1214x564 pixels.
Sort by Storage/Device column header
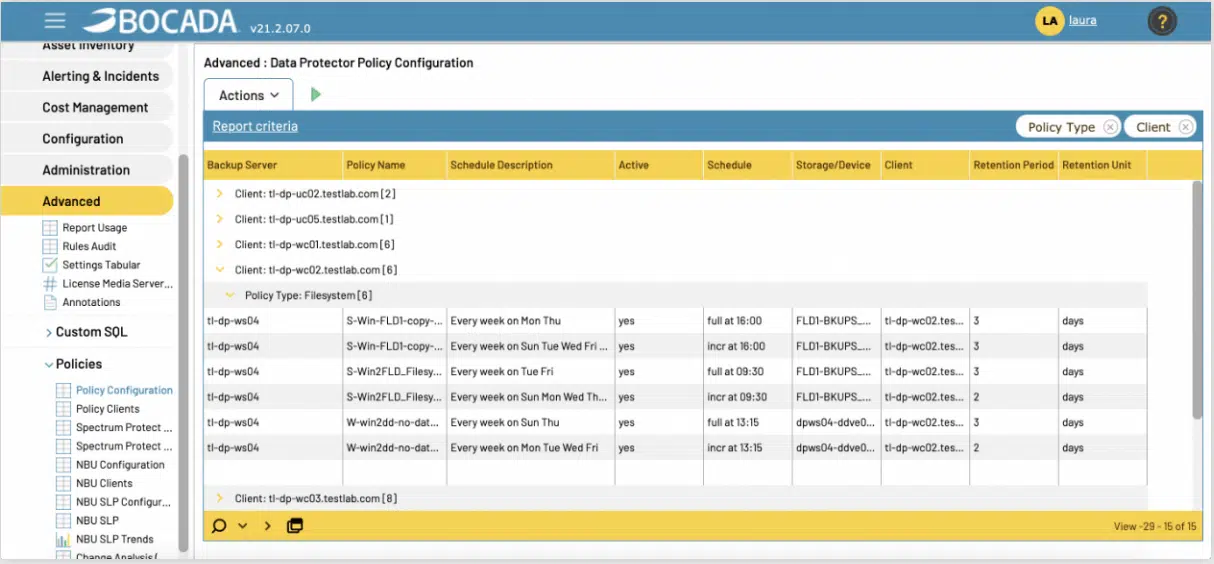[836, 165]
